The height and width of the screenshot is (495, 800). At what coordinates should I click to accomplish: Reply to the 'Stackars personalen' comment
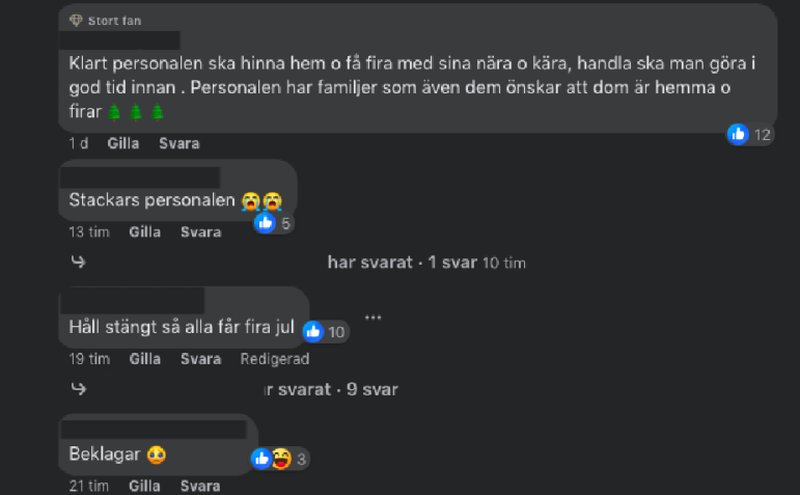pyautogui.click(x=201, y=232)
